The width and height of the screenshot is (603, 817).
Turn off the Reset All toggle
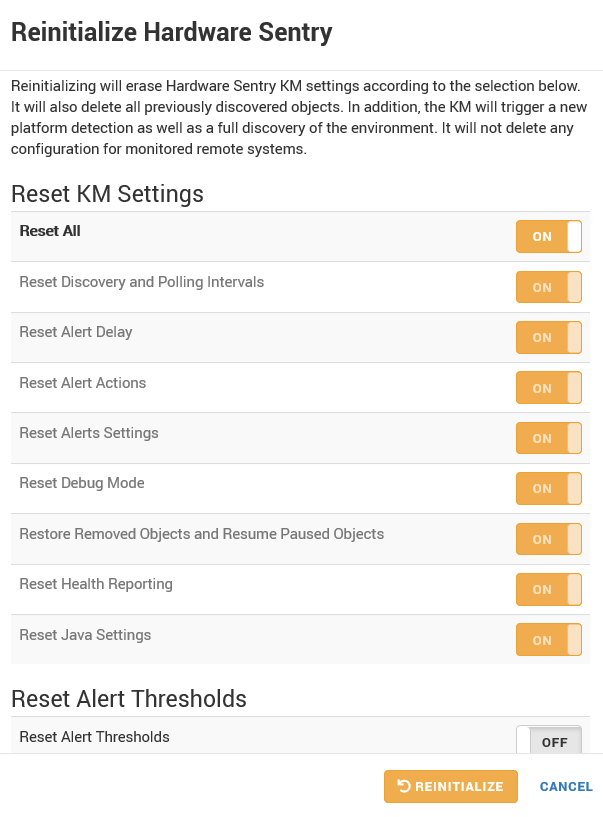point(548,237)
